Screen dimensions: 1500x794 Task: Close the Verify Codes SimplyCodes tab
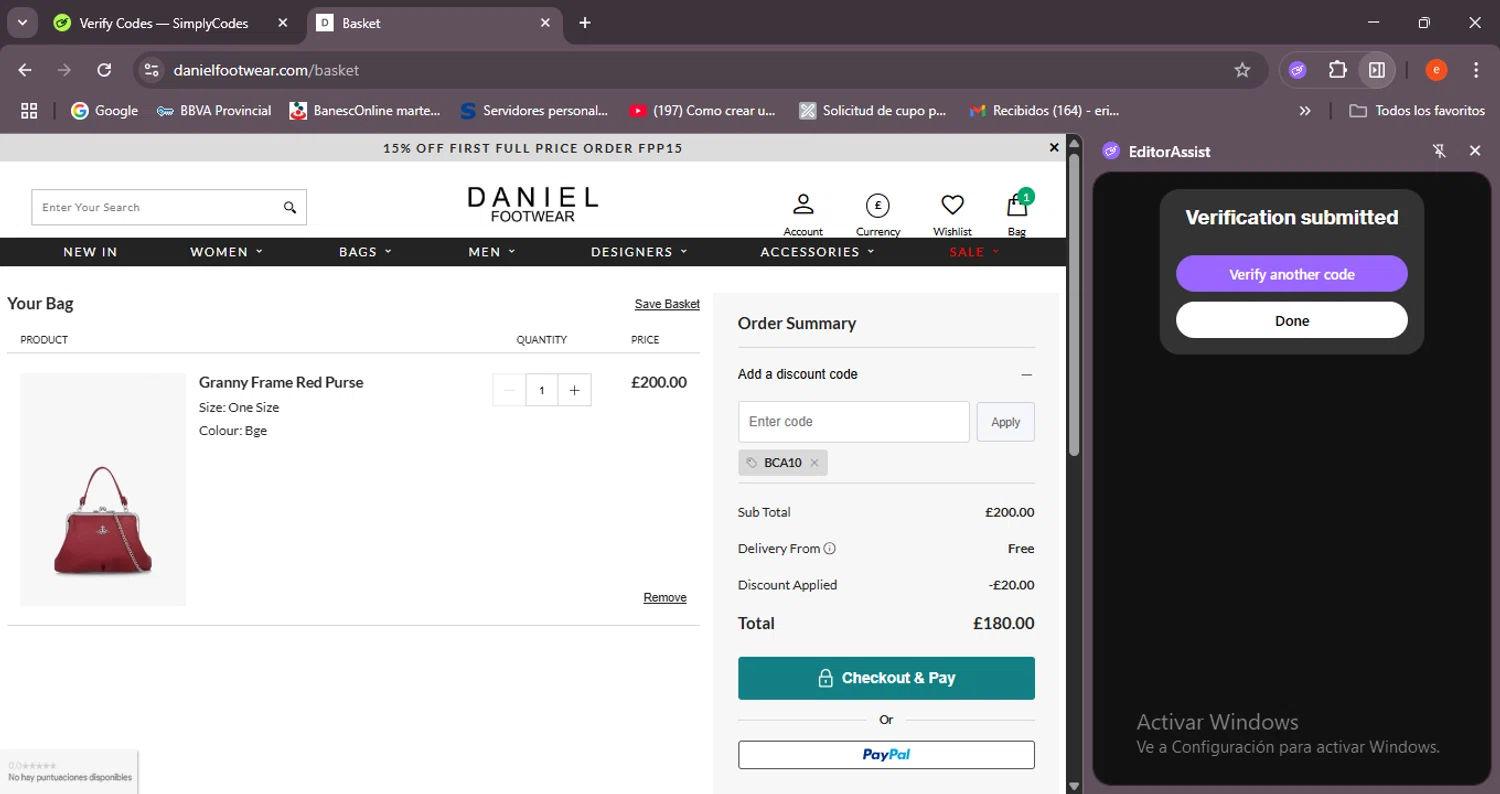283,23
